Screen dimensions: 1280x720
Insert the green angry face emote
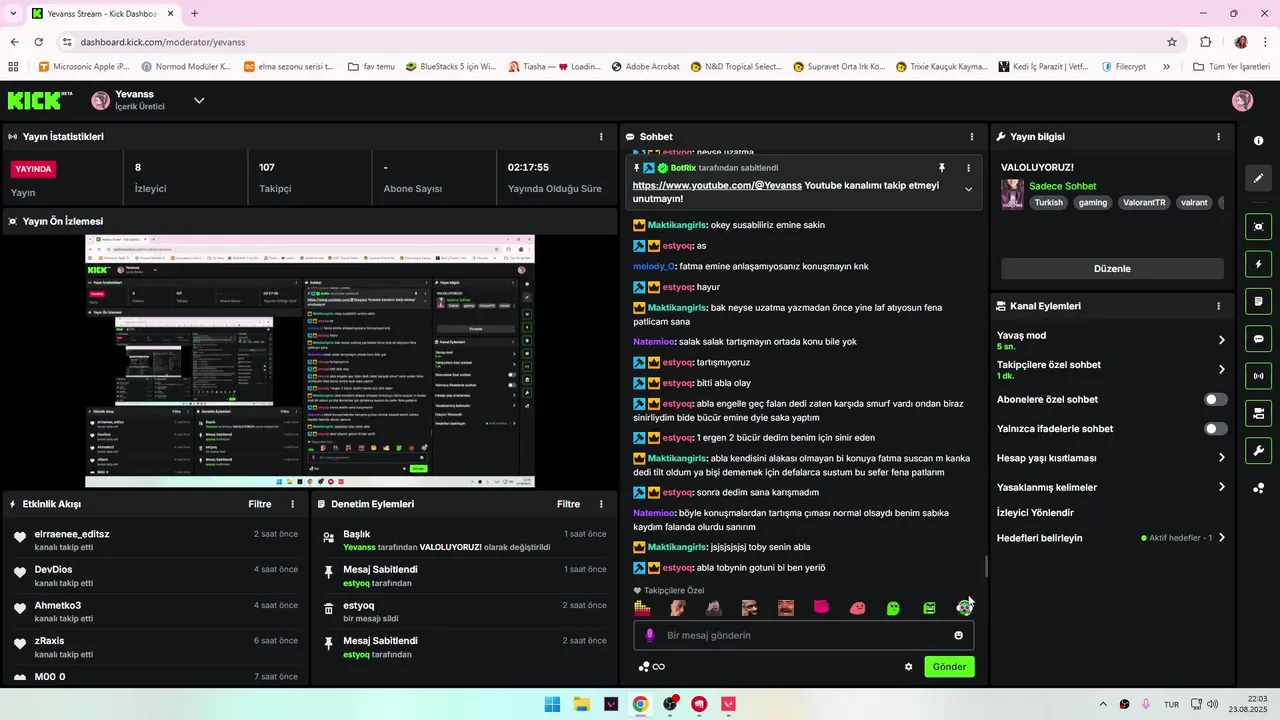coord(929,608)
